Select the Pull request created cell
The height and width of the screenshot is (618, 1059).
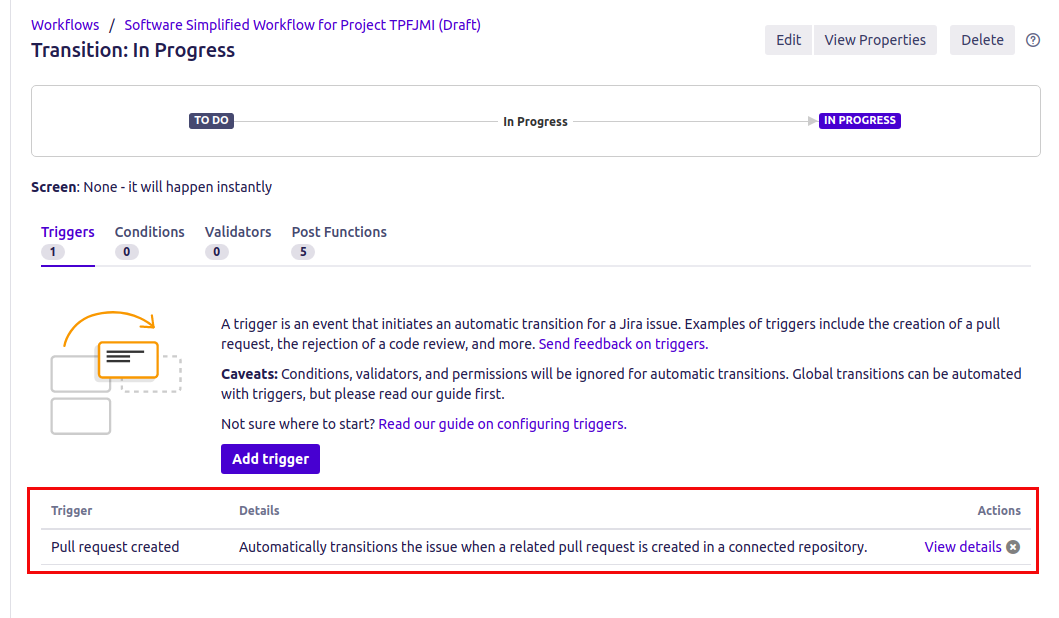[x=115, y=547]
